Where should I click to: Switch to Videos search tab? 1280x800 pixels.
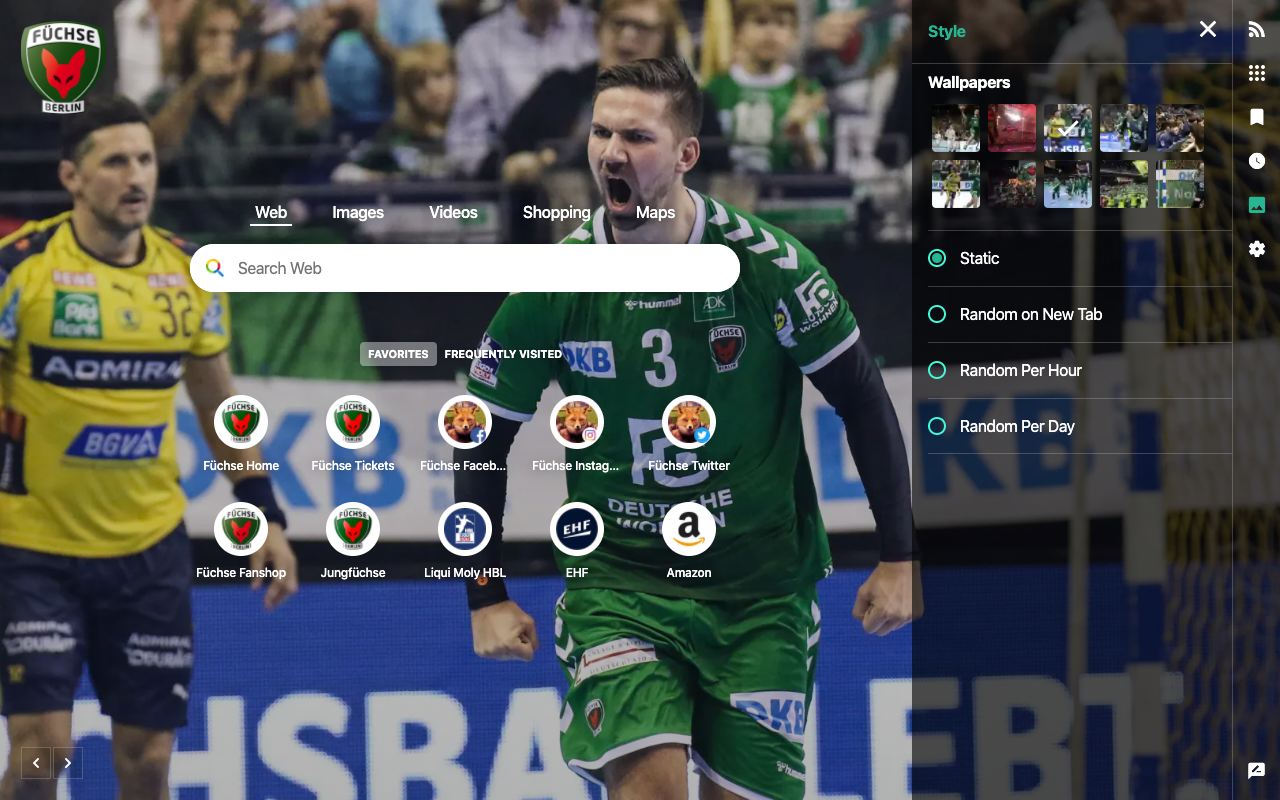453,212
